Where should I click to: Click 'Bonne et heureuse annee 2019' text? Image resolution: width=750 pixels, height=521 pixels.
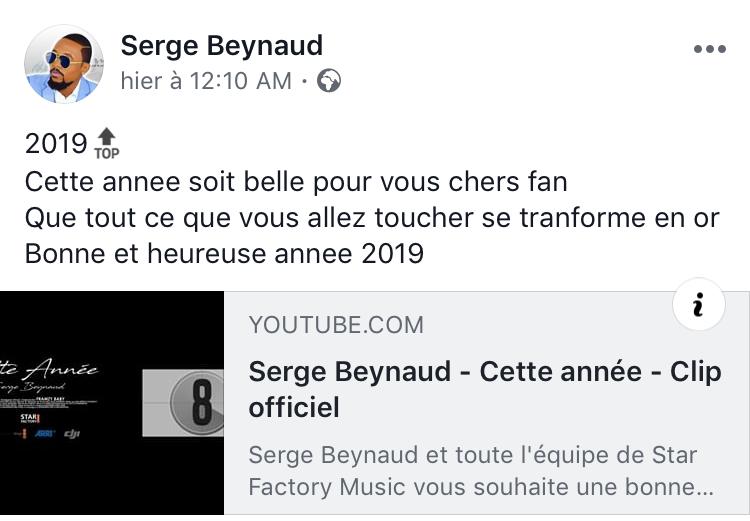pyautogui.click(x=224, y=253)
